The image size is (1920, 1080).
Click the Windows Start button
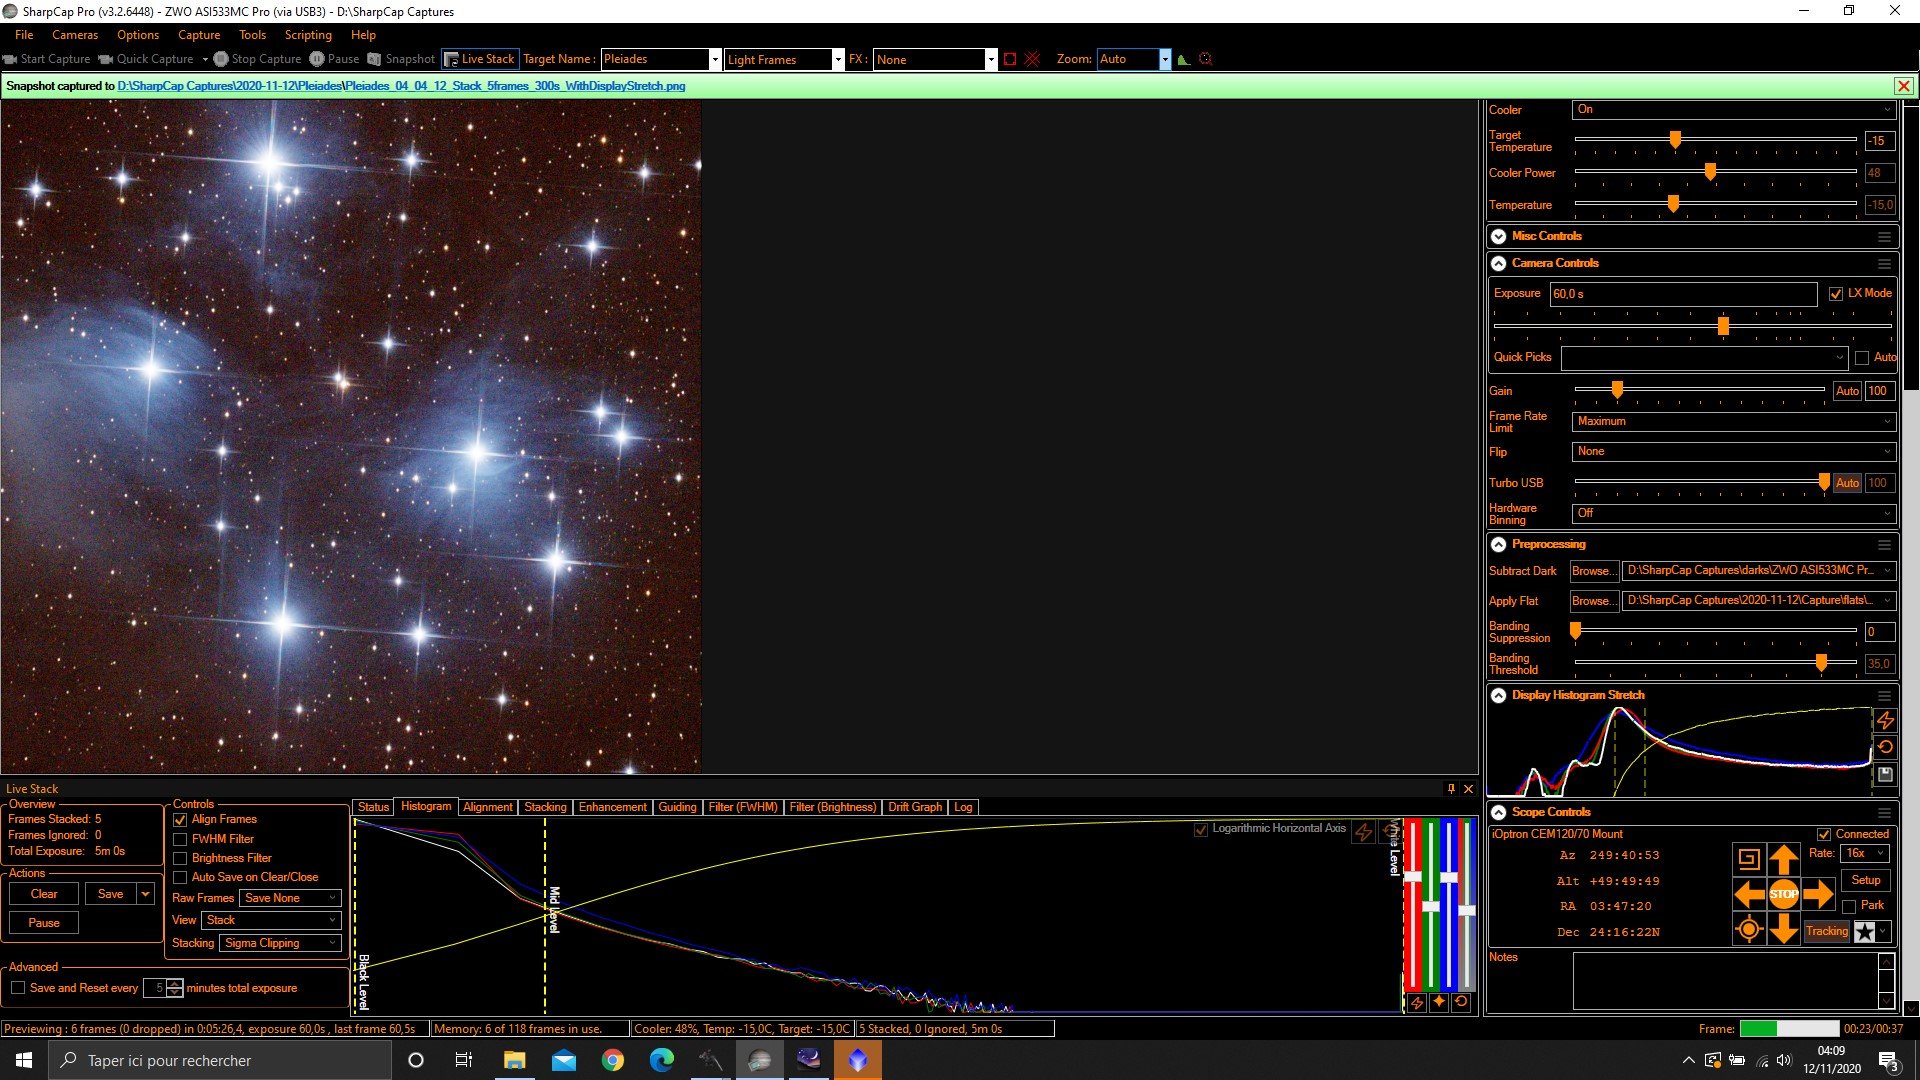pos(24,1060)
